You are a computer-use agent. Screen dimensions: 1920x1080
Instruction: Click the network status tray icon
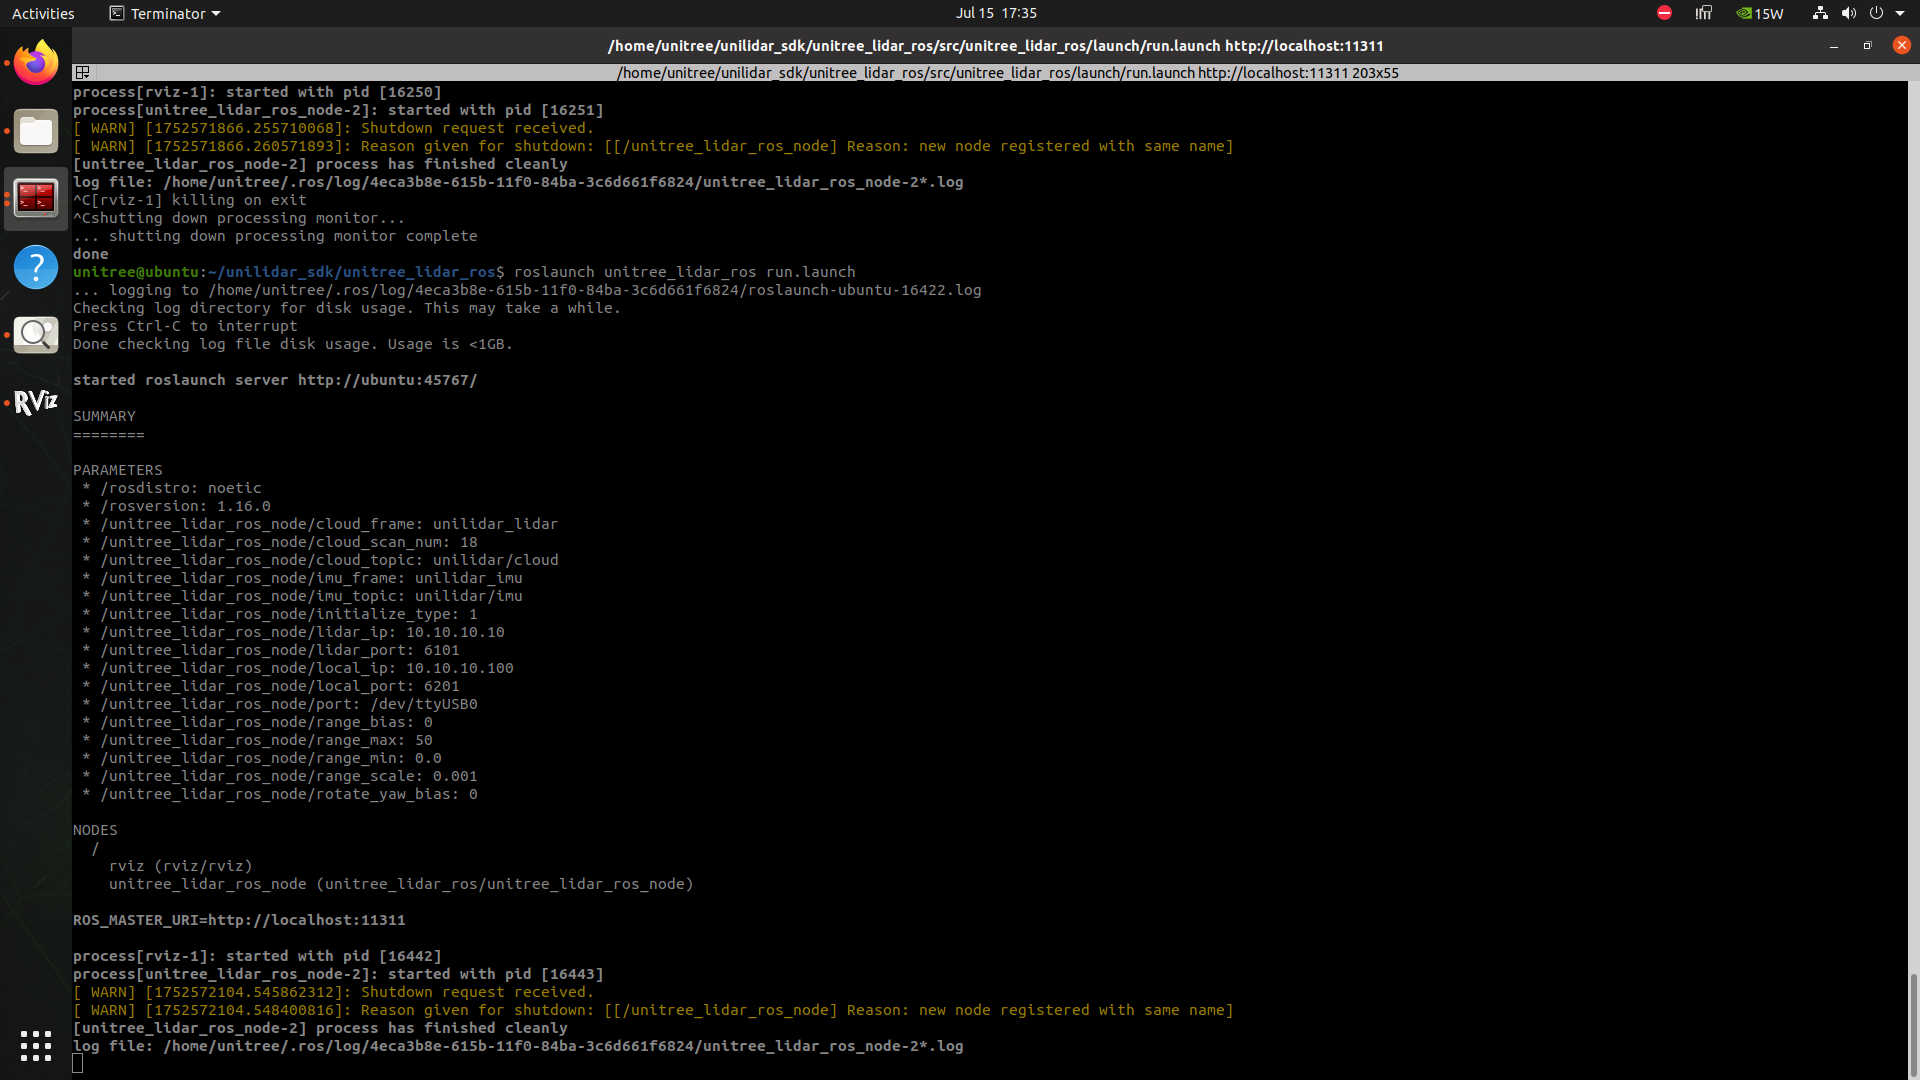(x=1820, y=13)
